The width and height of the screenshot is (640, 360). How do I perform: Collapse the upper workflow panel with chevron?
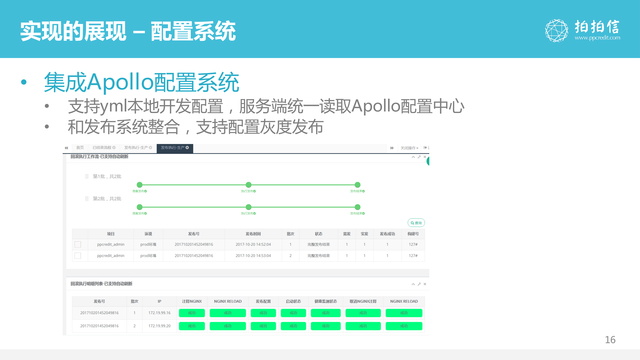click(413, 157)
